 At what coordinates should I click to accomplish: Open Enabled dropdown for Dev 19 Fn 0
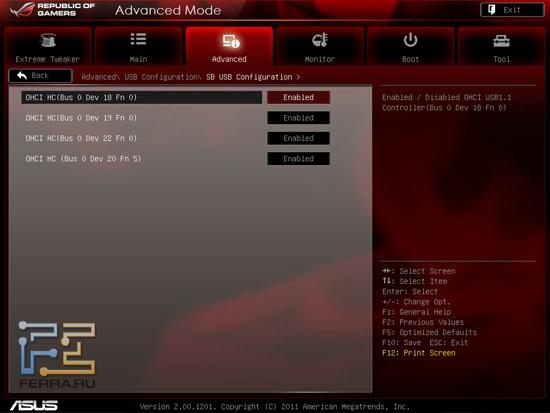click(x=299, y=118)
